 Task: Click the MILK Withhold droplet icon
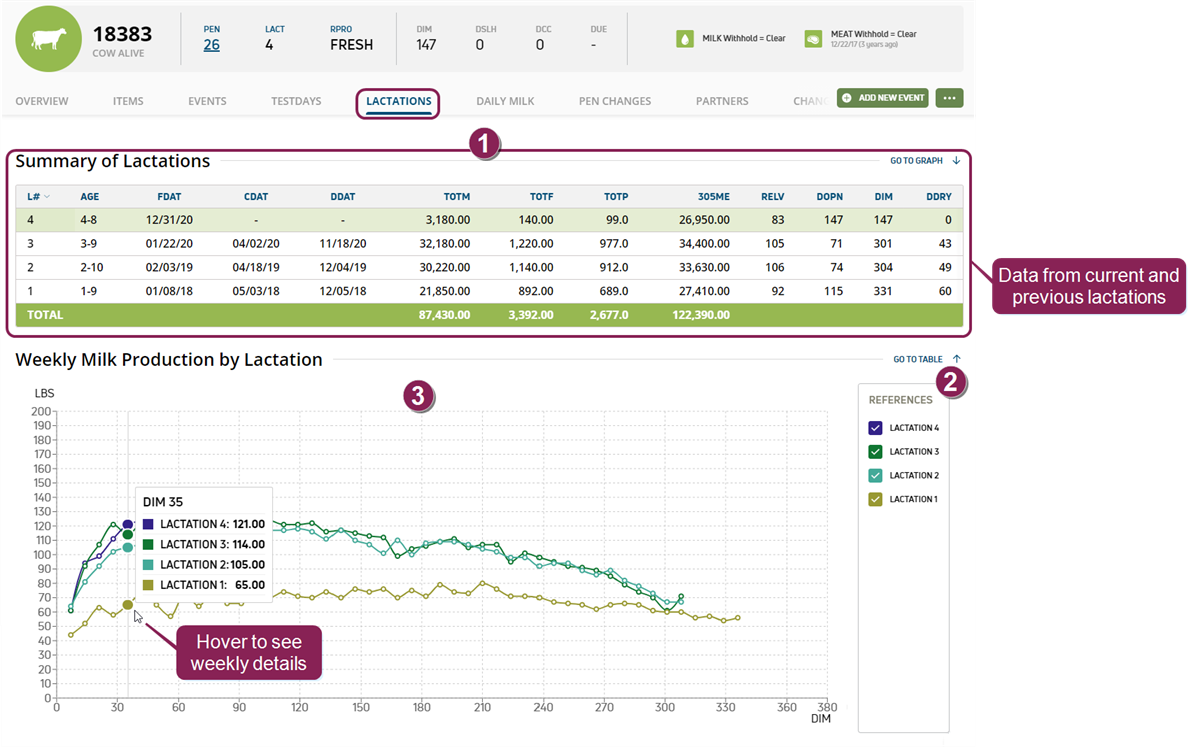tap(685, 38)
